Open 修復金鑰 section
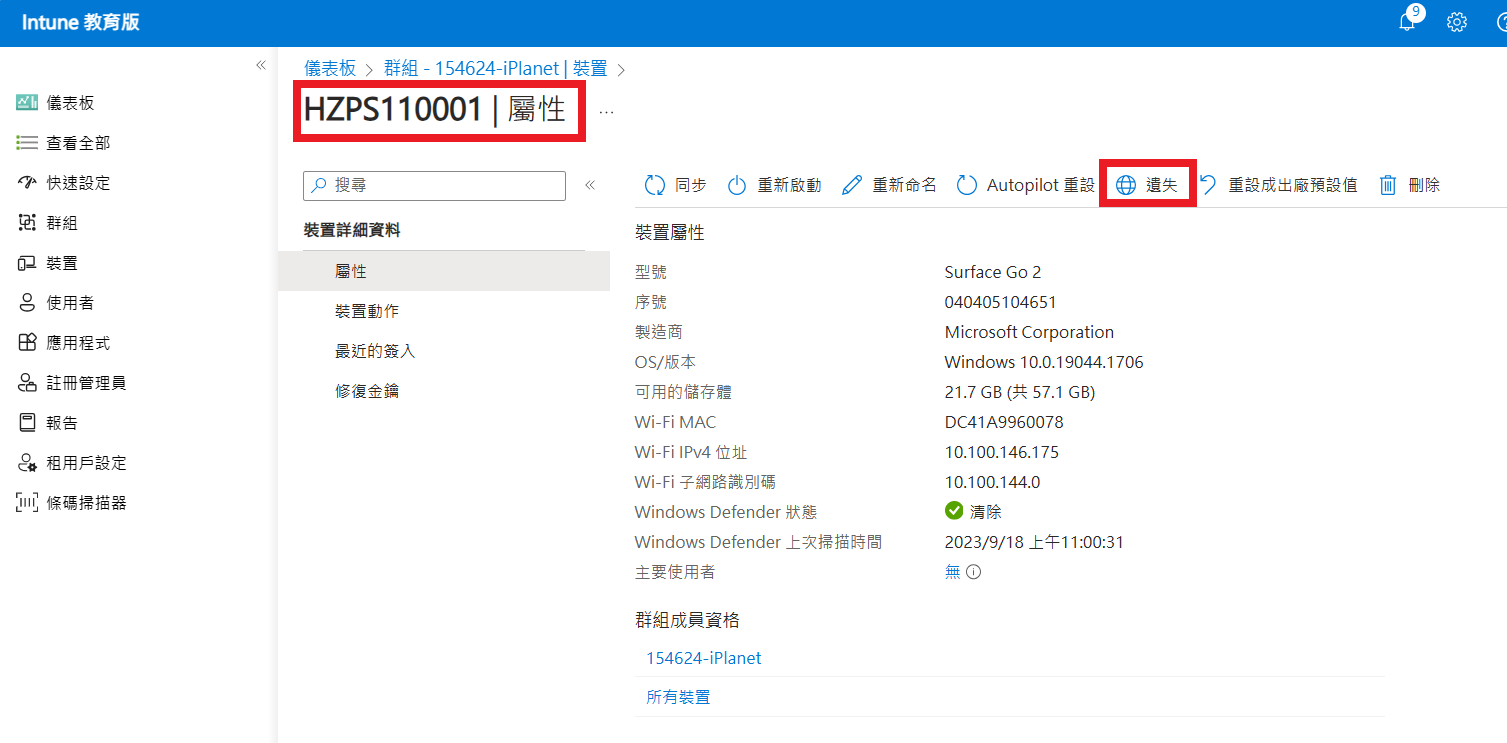Viewport: 1507px width, 743px height. [367, 391]
